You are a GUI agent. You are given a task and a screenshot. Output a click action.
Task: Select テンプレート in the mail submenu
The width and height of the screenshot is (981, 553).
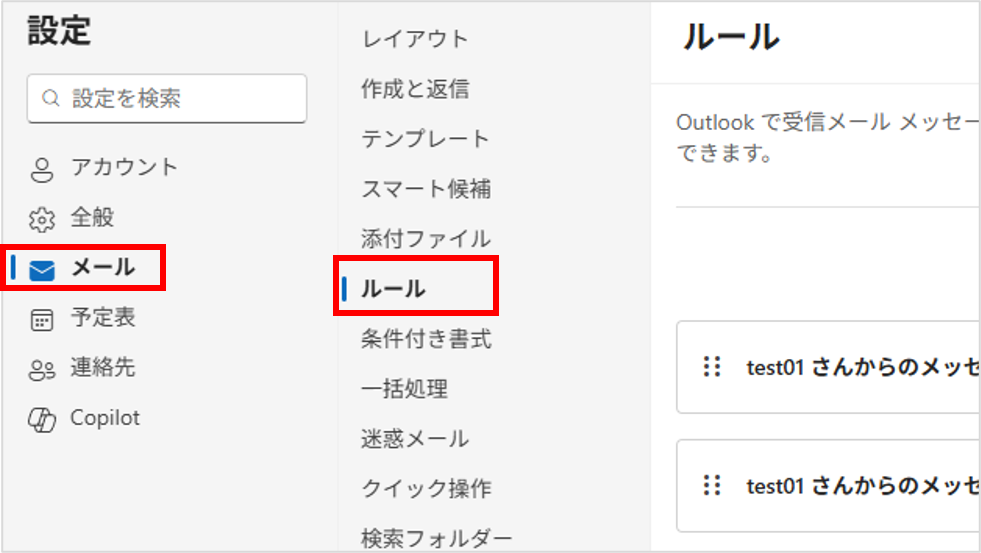pos(425,139)
